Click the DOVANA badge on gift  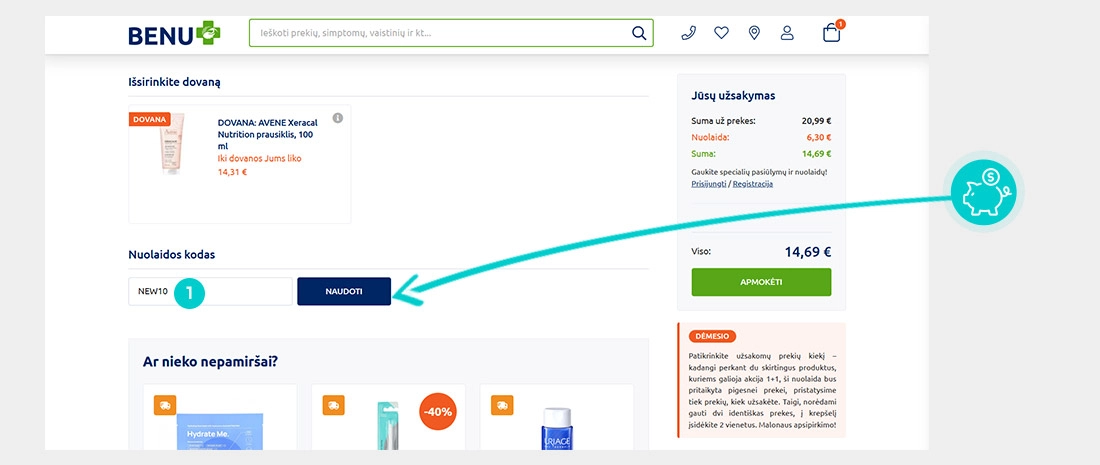coord(150,119)
